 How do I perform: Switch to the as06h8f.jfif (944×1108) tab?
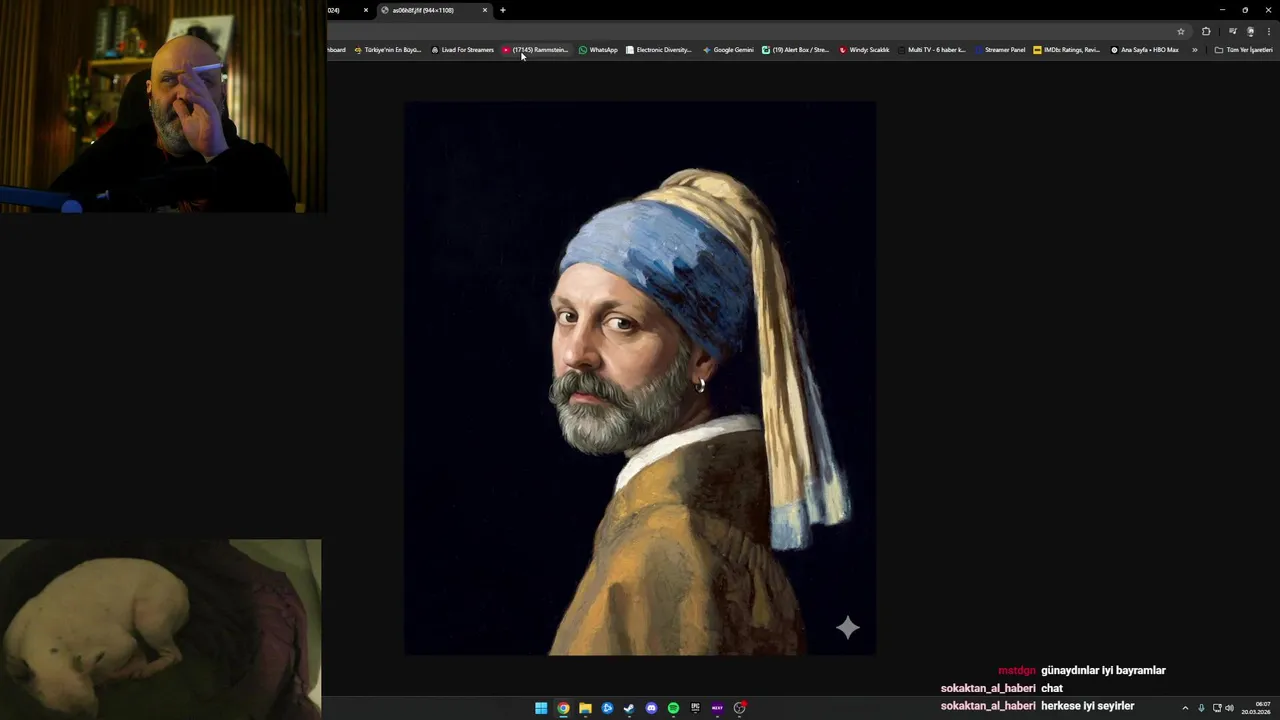pyautogui.click(x=435, y=10)
